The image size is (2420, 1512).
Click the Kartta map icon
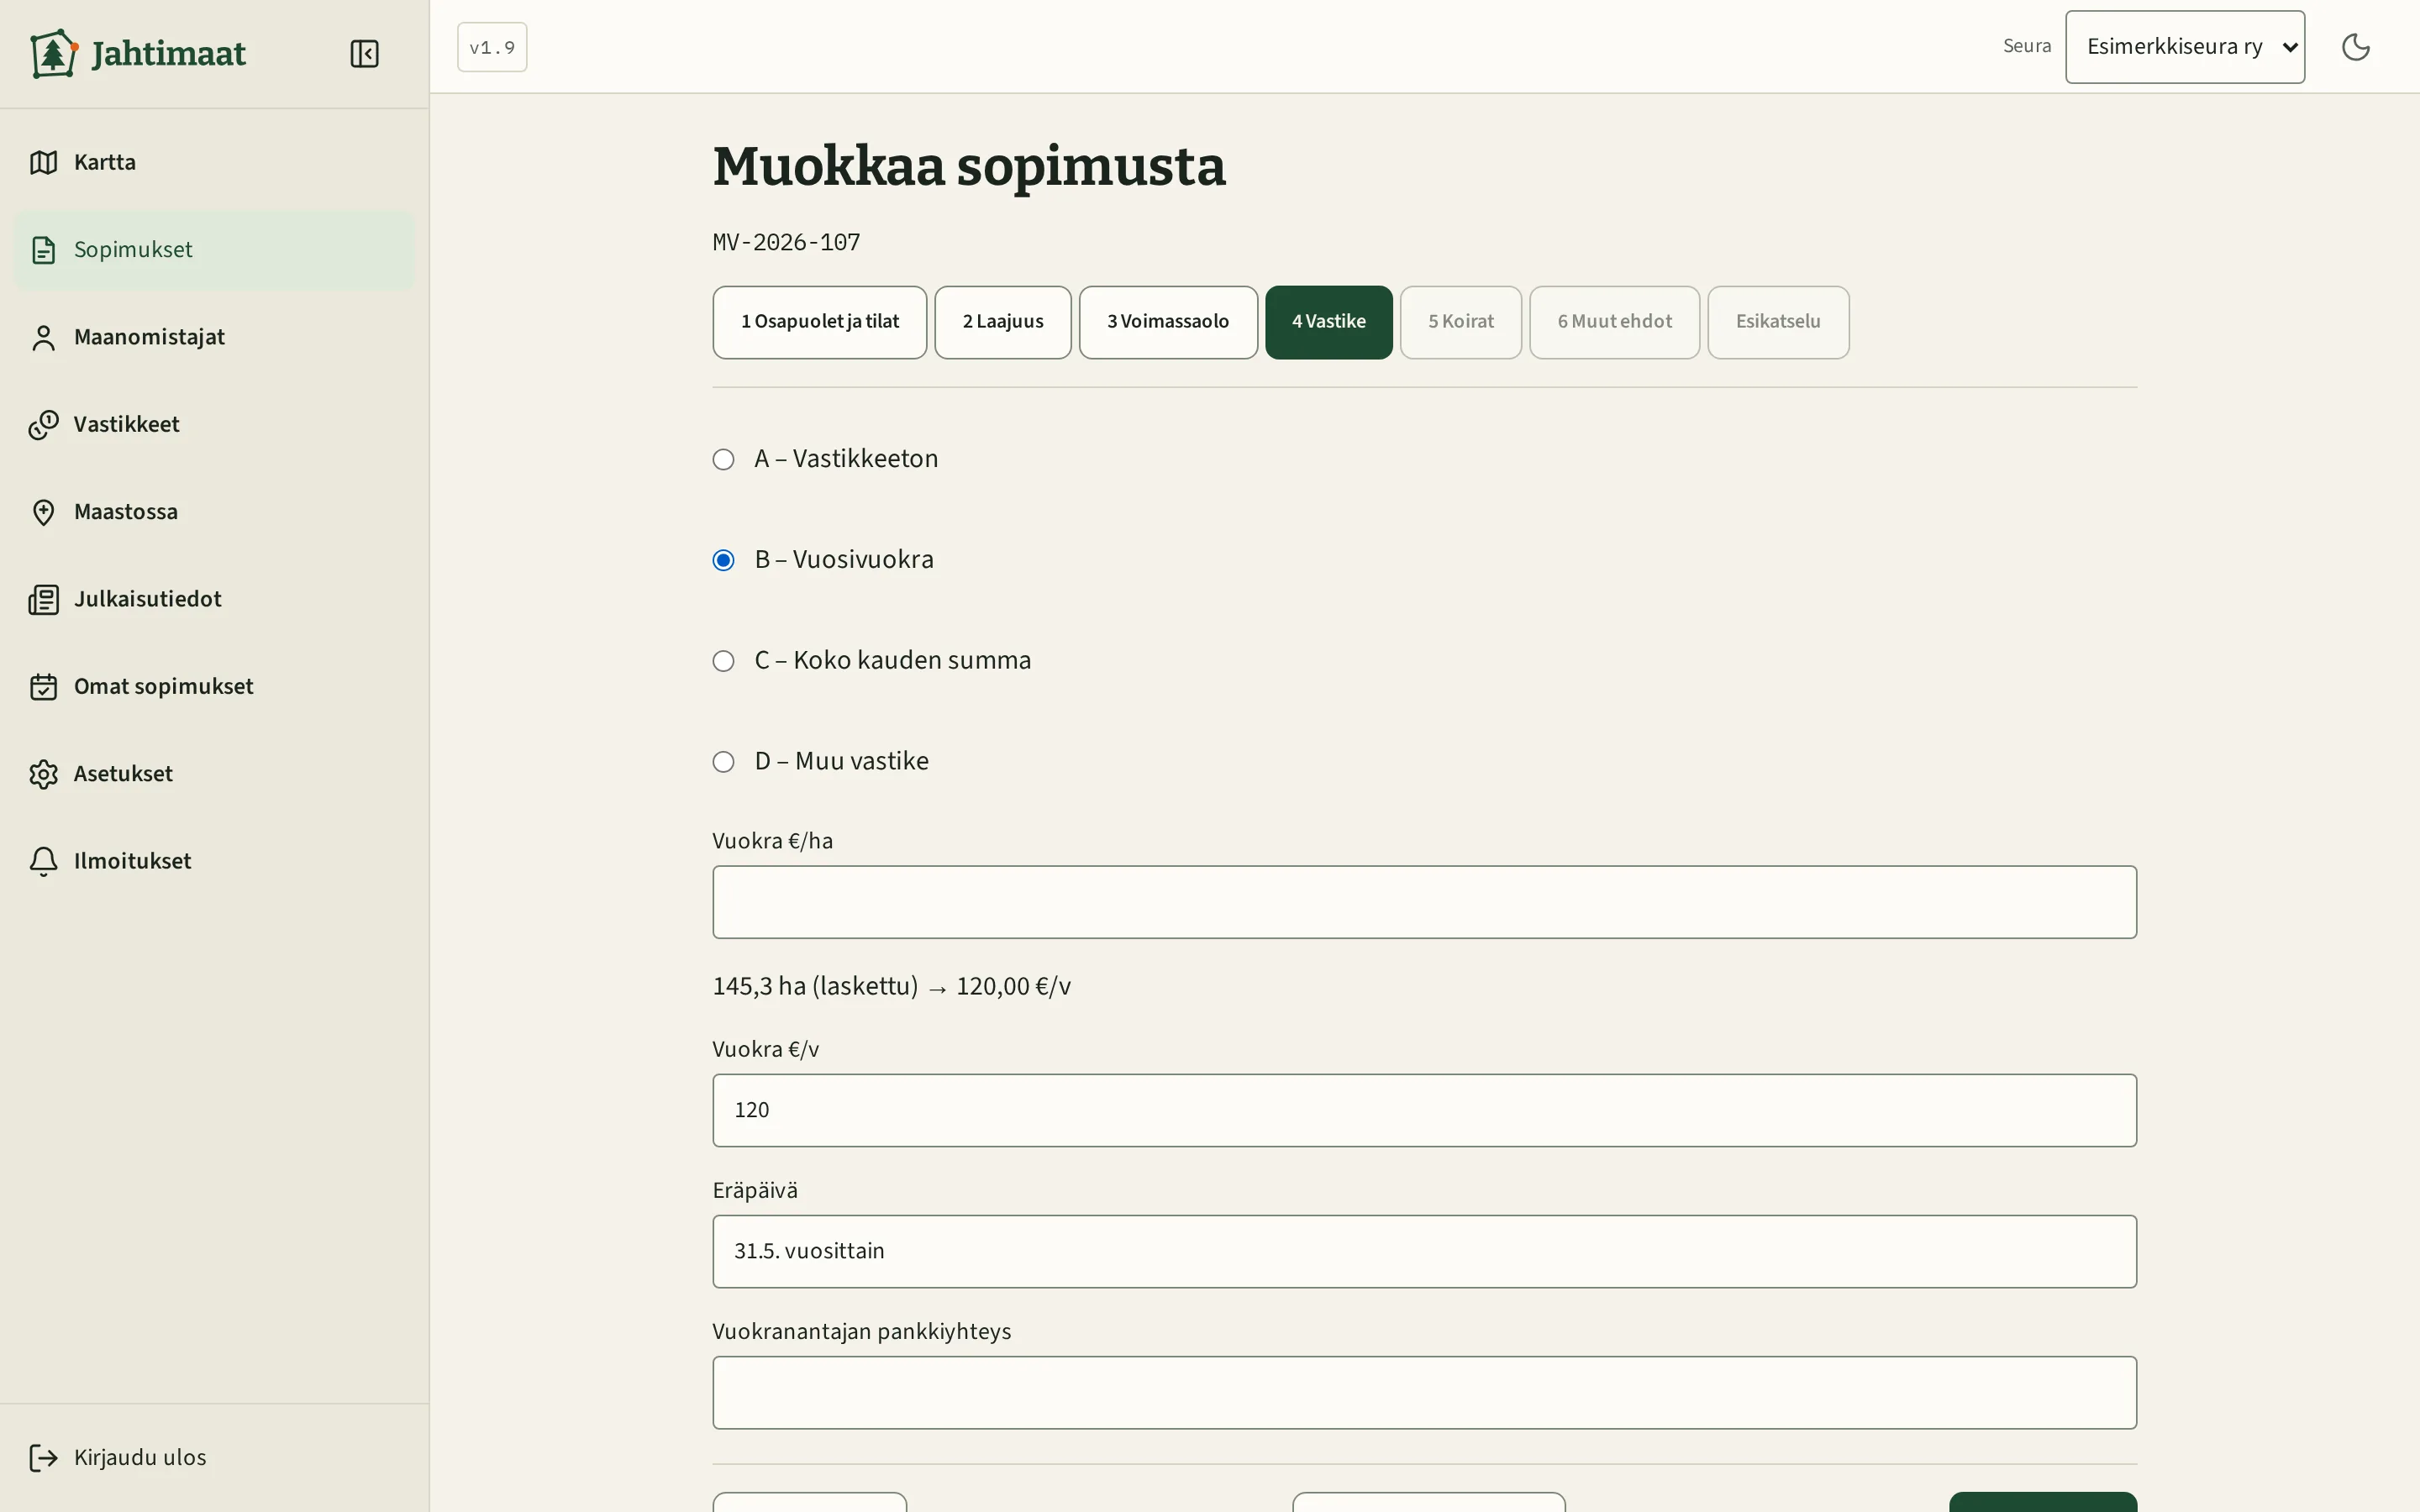click(43, 162)
